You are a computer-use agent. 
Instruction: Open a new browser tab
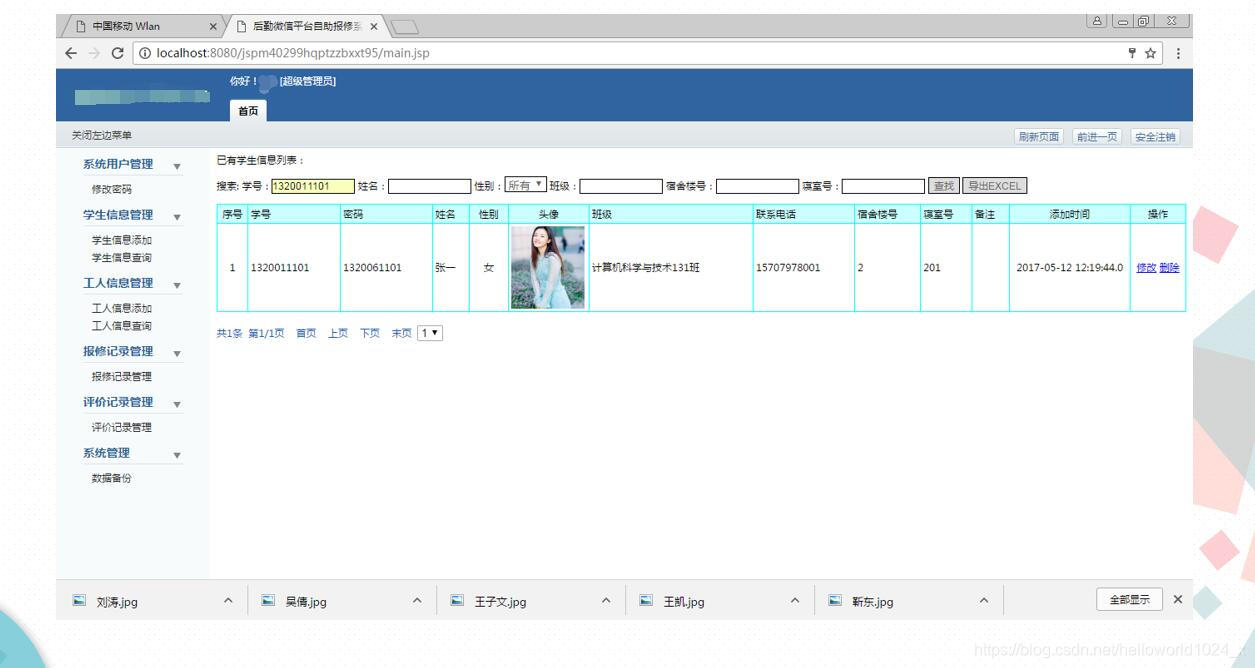pos(404,27)
